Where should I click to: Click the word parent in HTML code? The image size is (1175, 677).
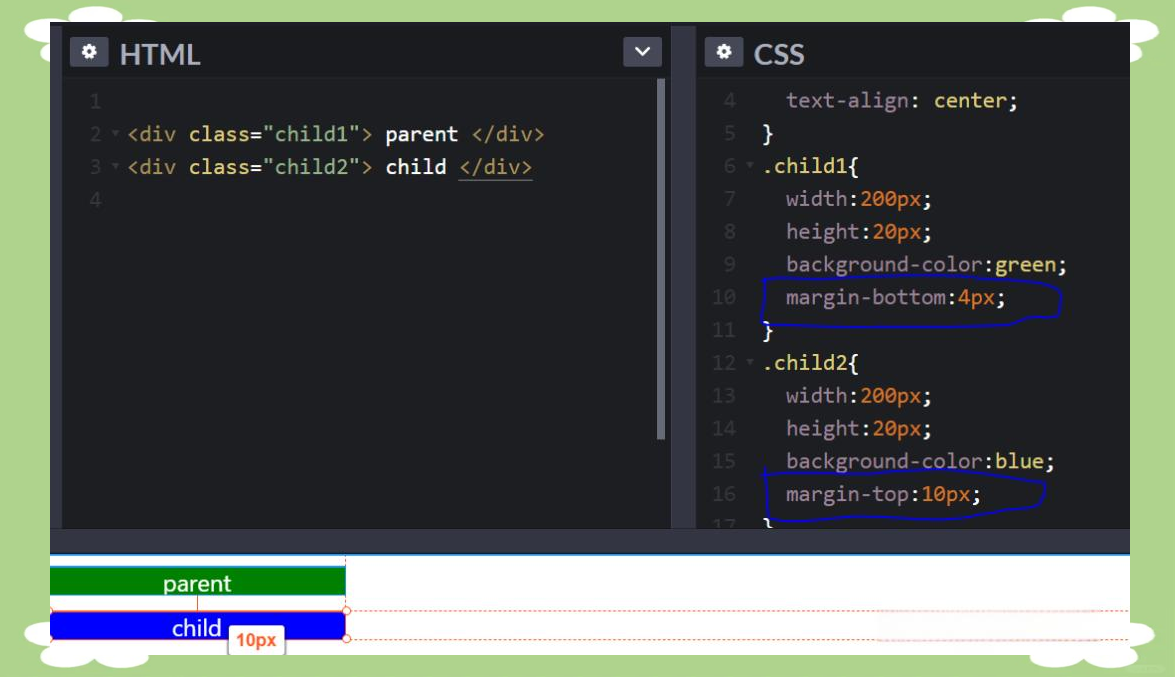click(x=421, y=134)
